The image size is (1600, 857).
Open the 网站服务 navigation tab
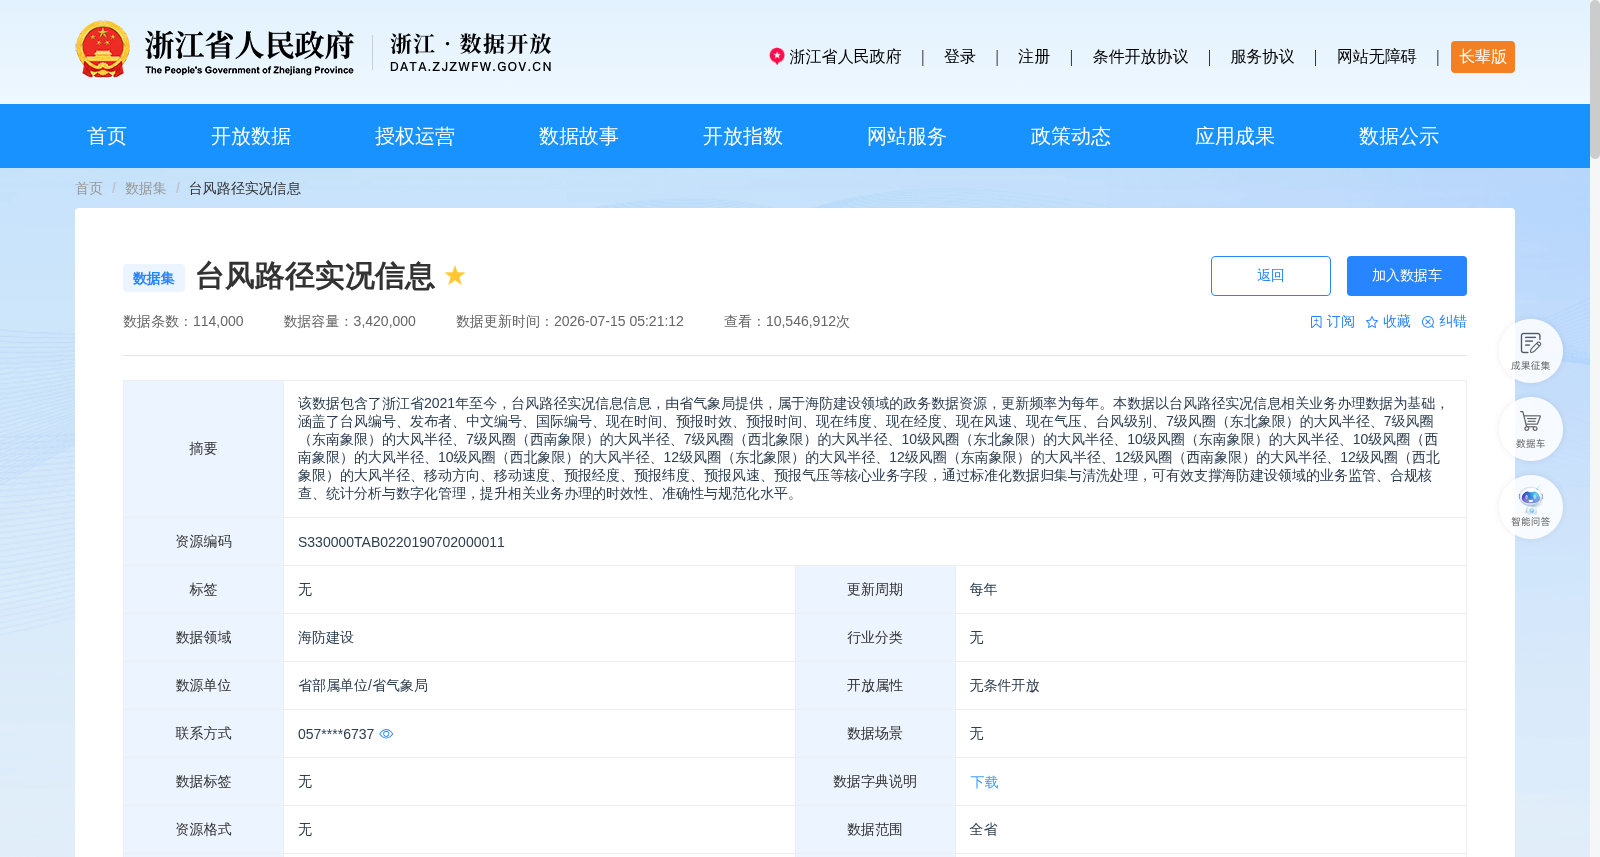(x=907, y=136)
